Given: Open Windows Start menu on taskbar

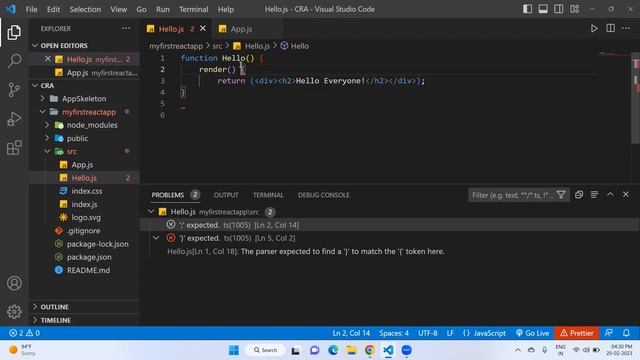Looking at the screenshot, I should coord(234,350).
